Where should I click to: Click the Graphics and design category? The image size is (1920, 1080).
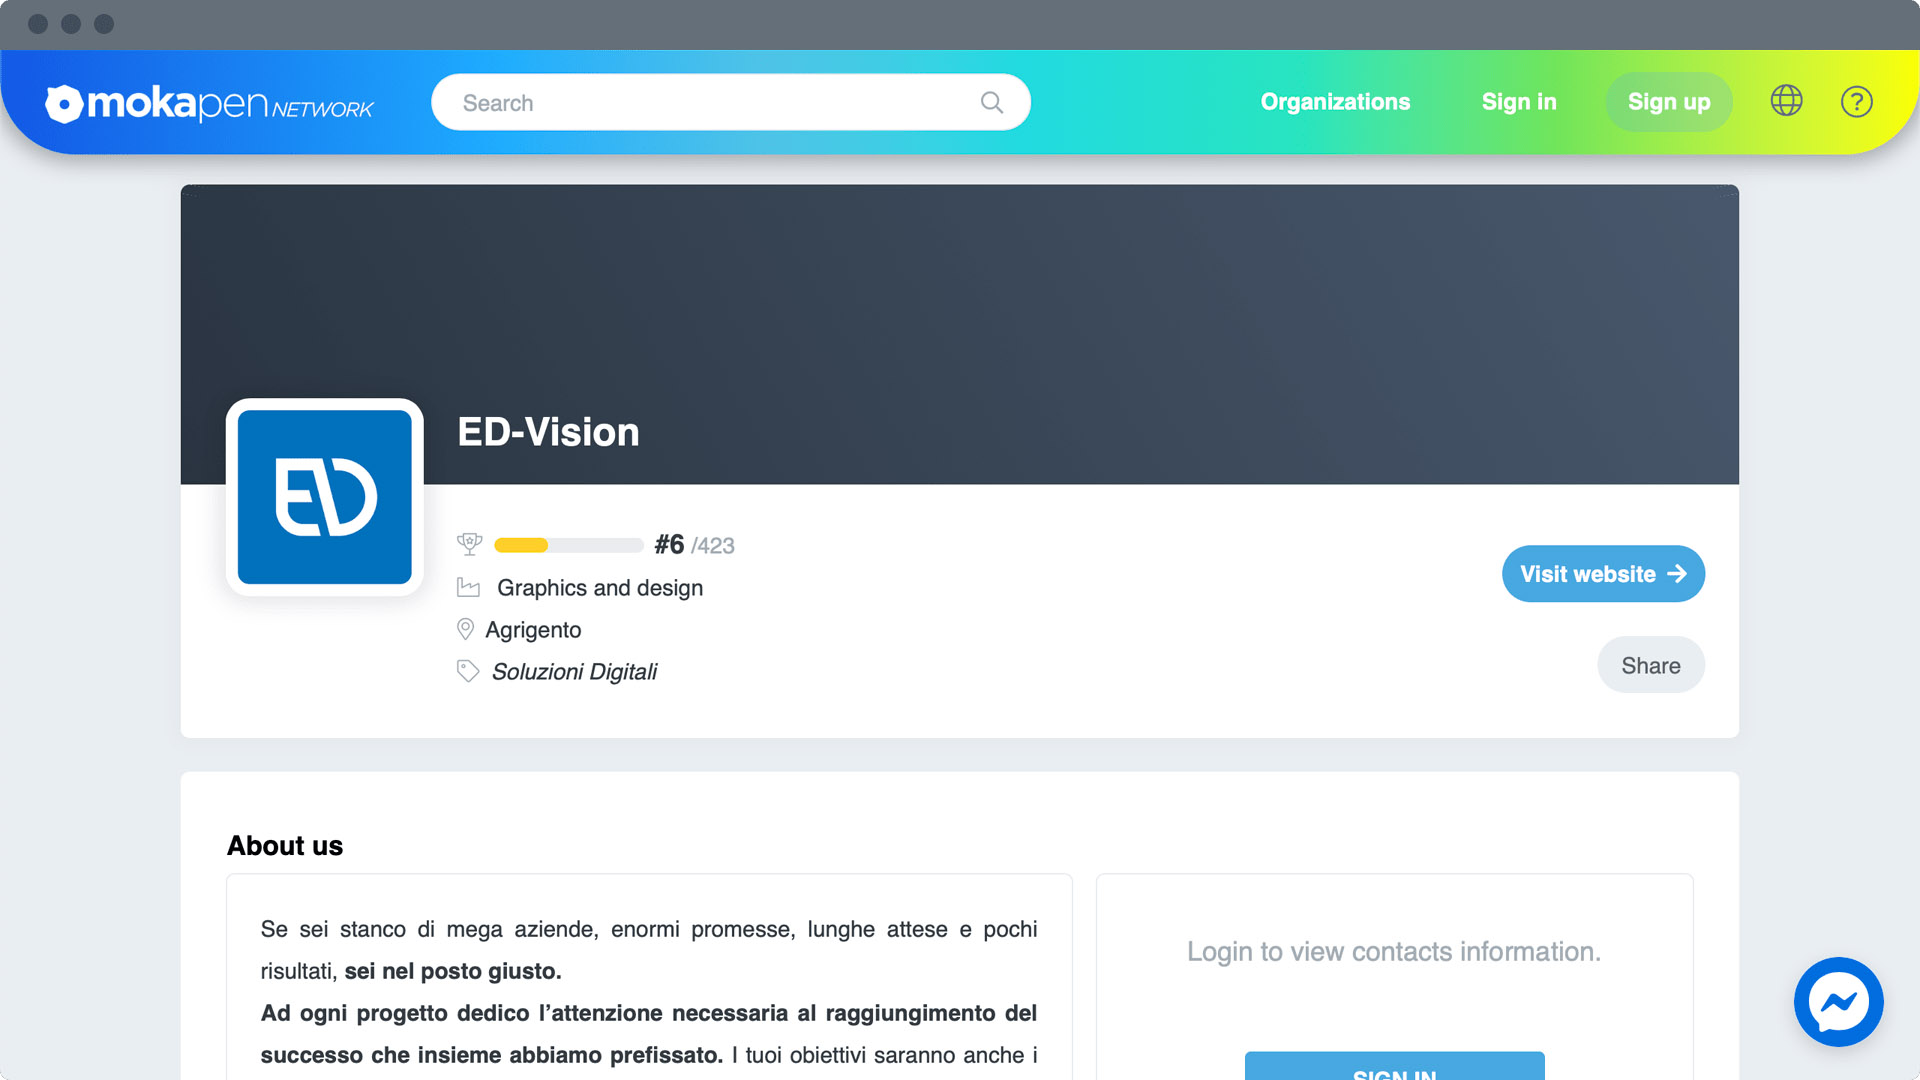[x=600, y=588]
